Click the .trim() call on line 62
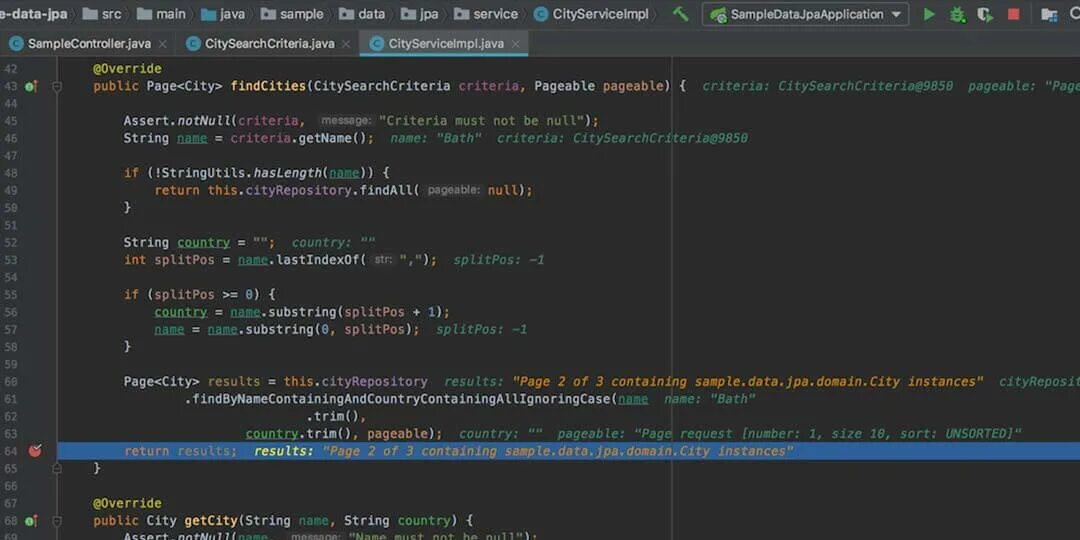1080x540 pixels. [332, 416]
